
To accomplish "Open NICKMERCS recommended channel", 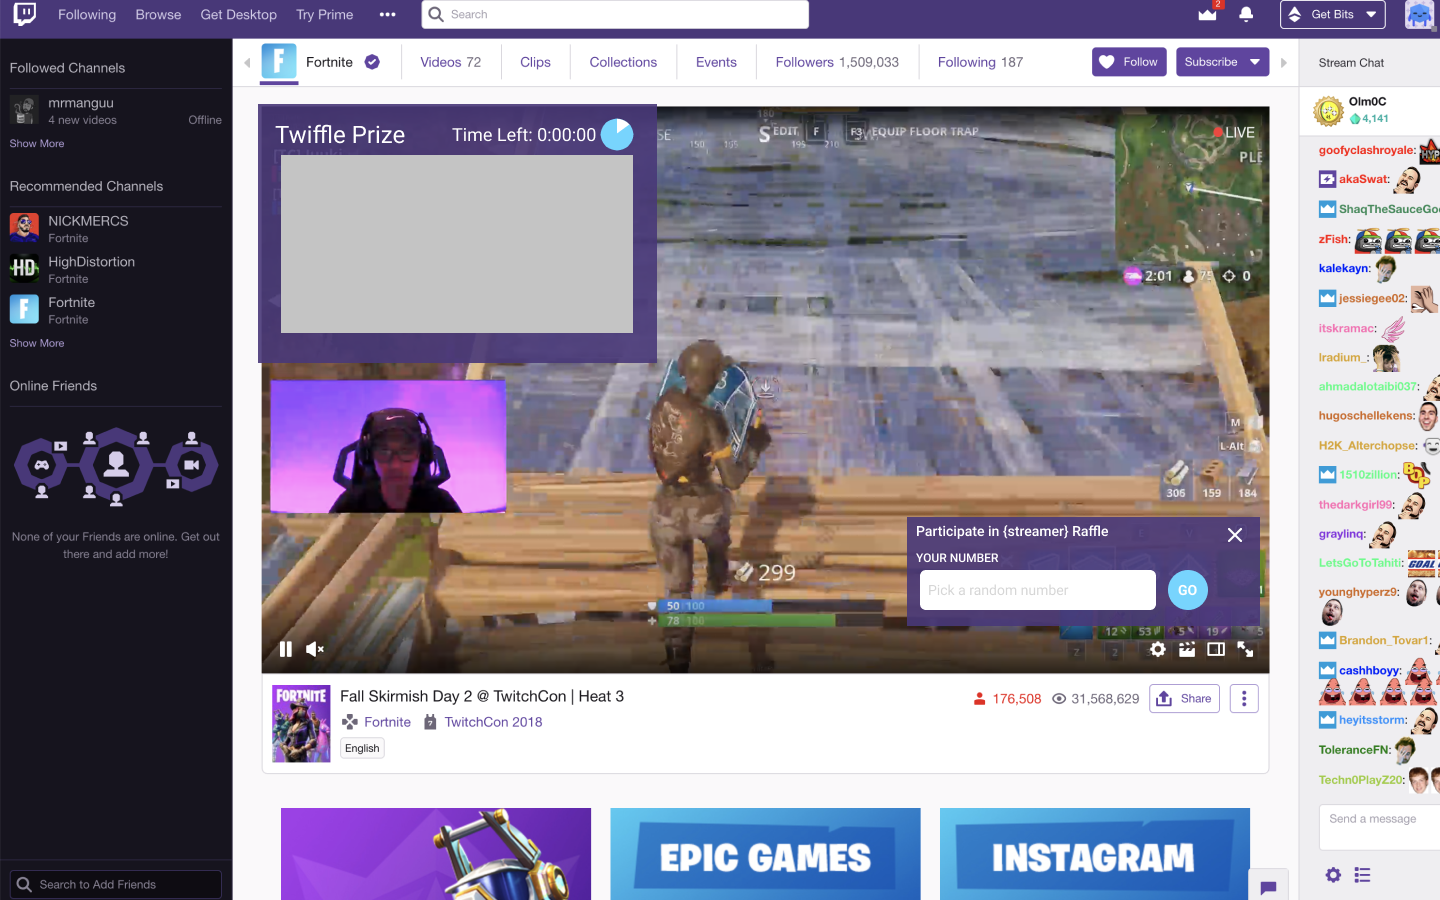I will pyautogui.click(x=115, y=228).
